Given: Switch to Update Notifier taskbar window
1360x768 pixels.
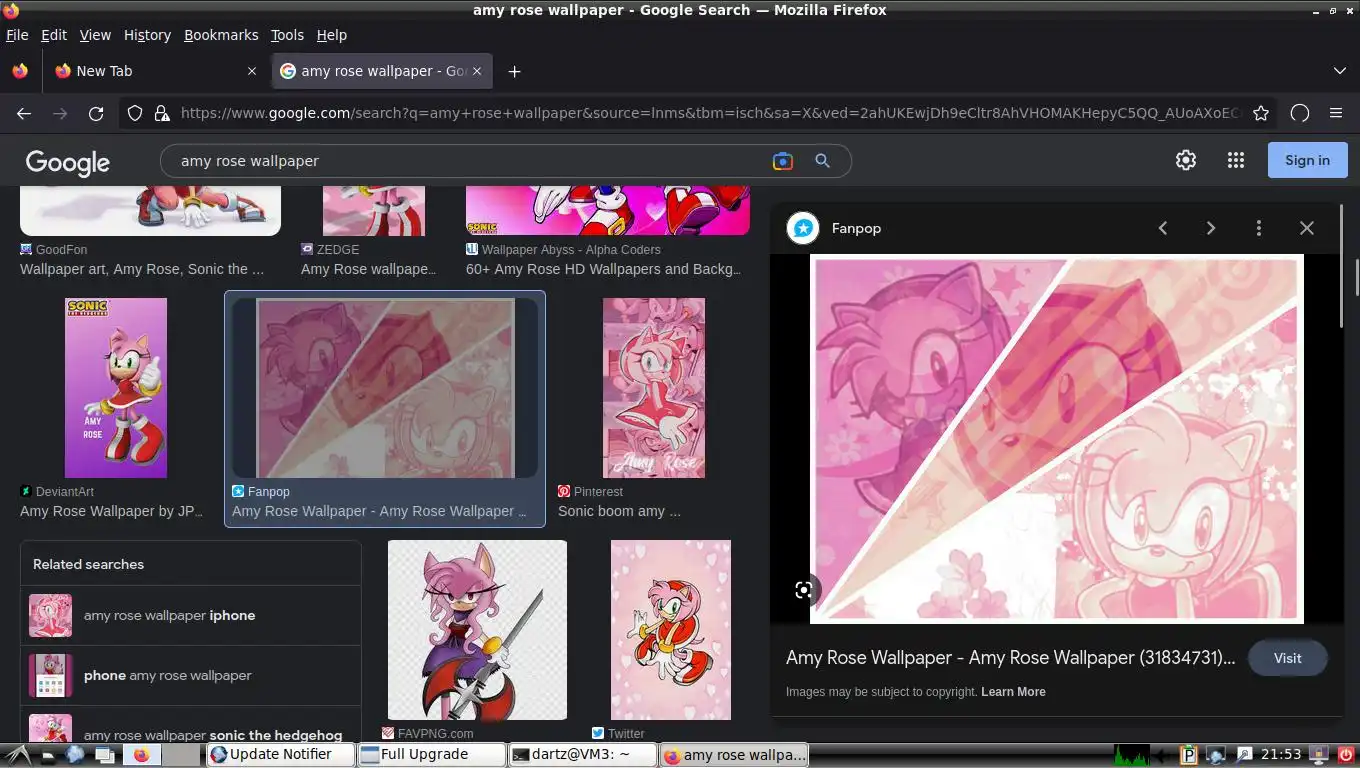Looking at the screenshot, I should coord(280,755).
